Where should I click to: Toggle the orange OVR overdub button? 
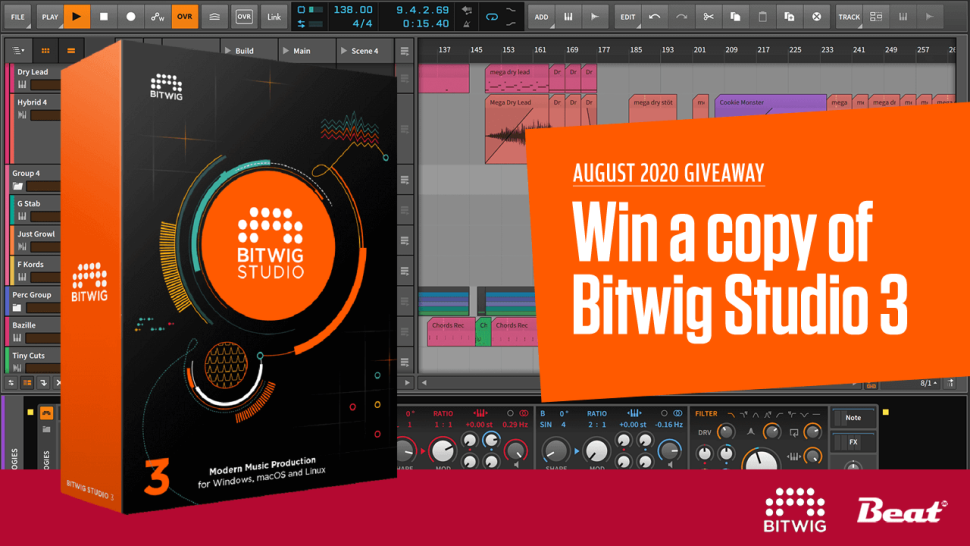click(x=185, y=17)
